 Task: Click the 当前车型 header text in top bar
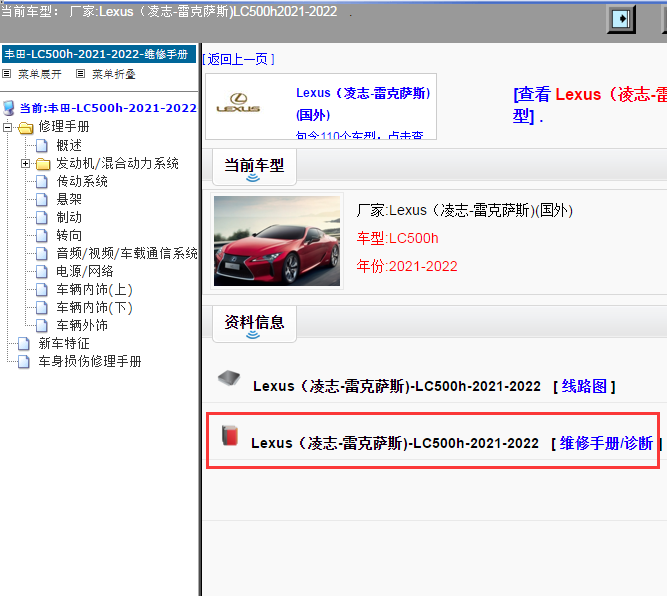click(169, 11)
